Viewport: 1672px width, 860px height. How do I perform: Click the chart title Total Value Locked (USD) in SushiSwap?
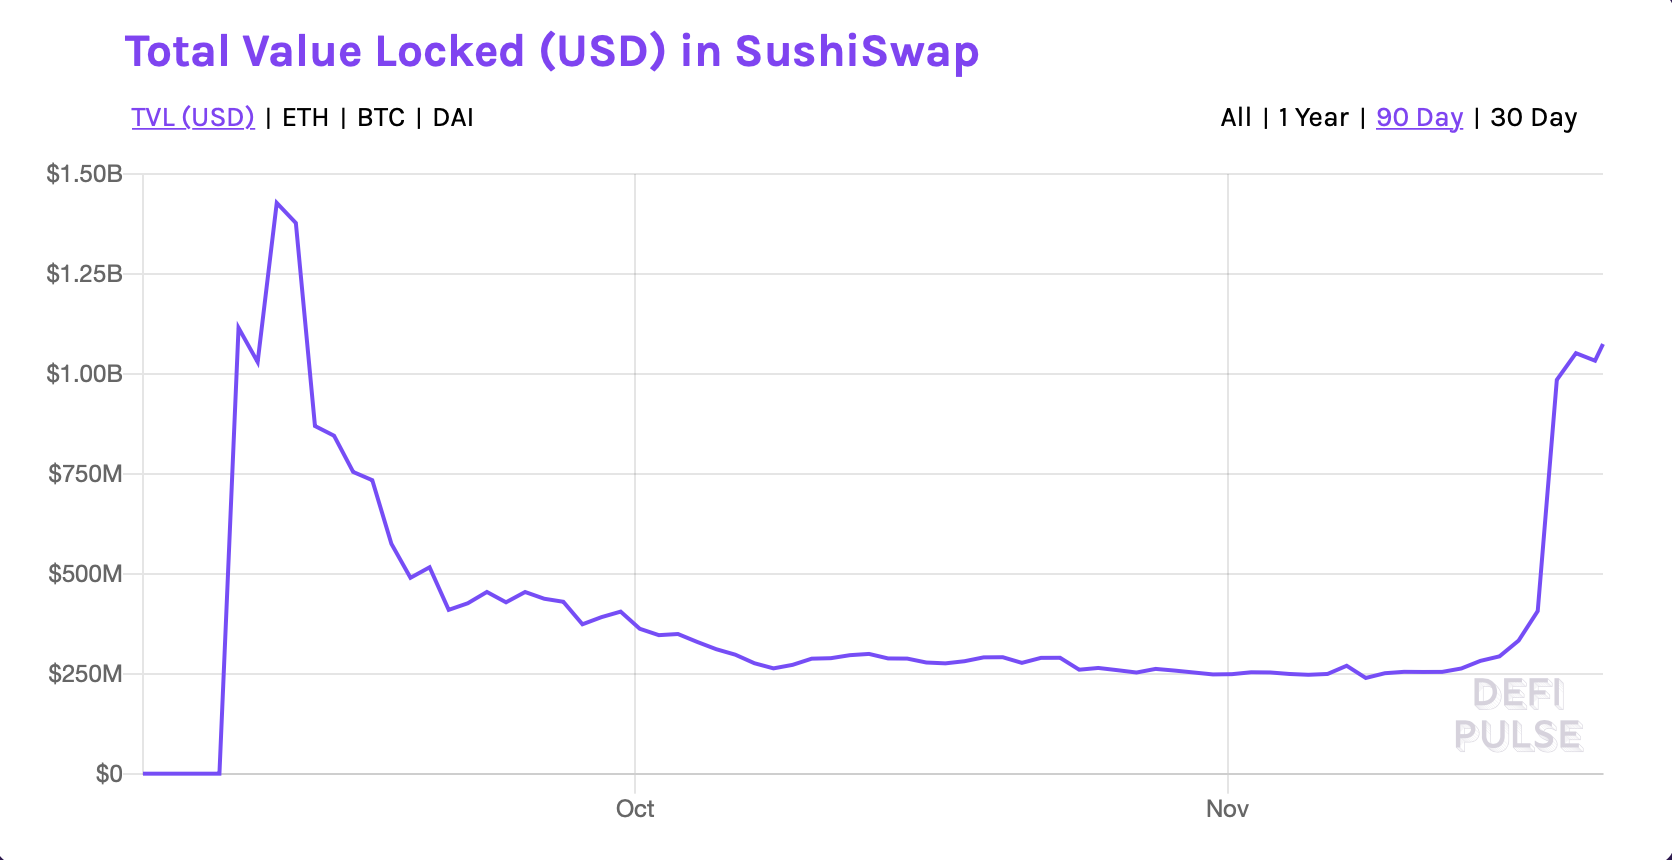(551, 51)
